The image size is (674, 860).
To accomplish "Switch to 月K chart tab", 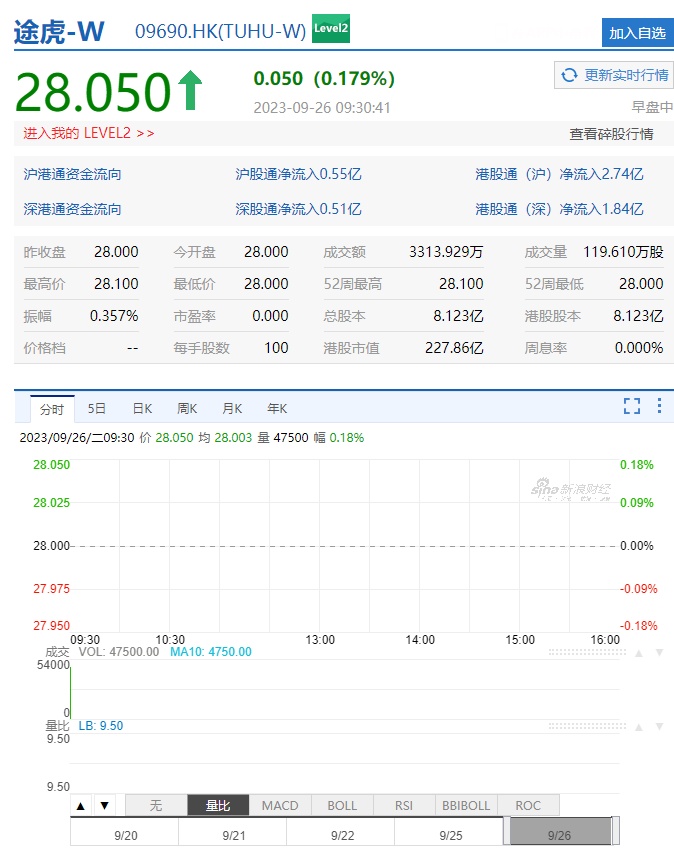I will pyautogui.click(x=232, y=409).
